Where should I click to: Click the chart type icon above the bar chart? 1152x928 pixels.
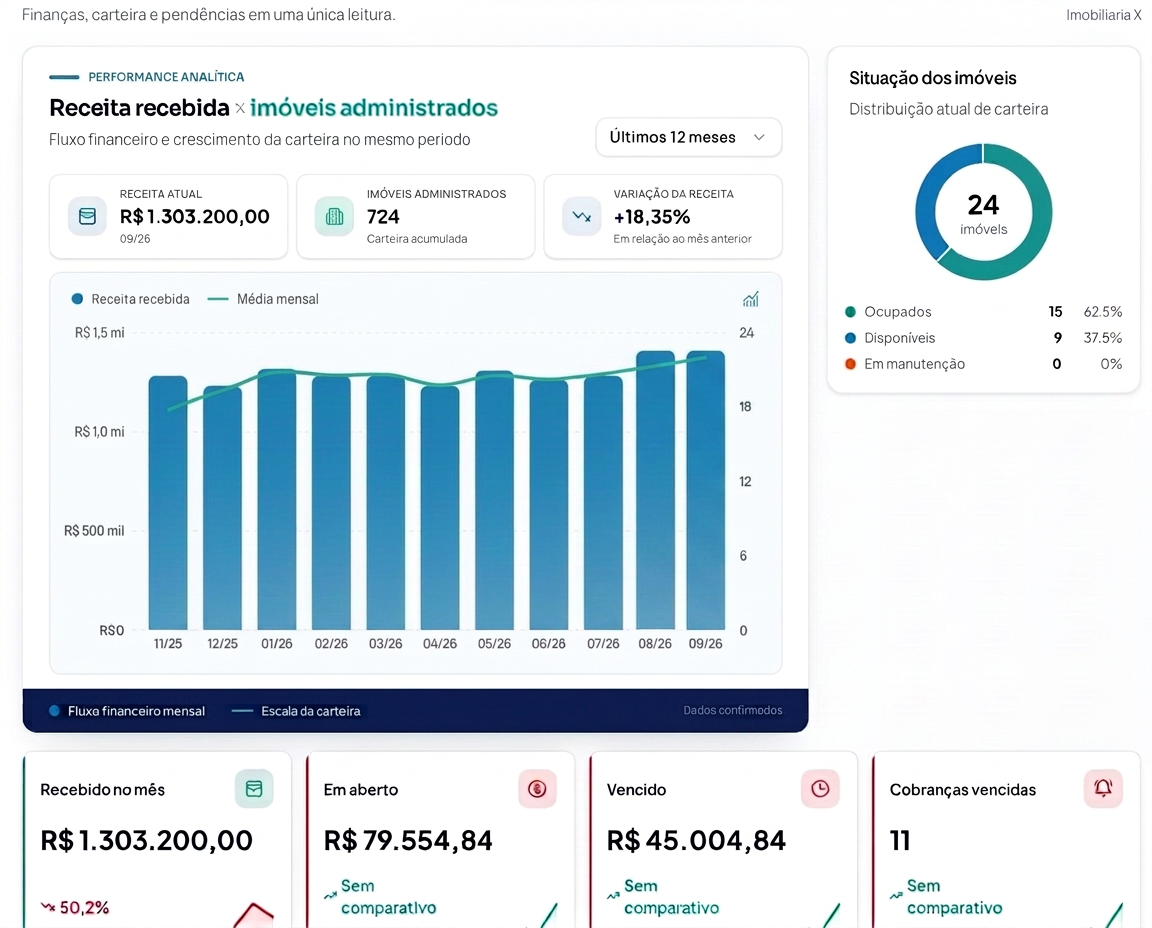click(x=751, y=299)
